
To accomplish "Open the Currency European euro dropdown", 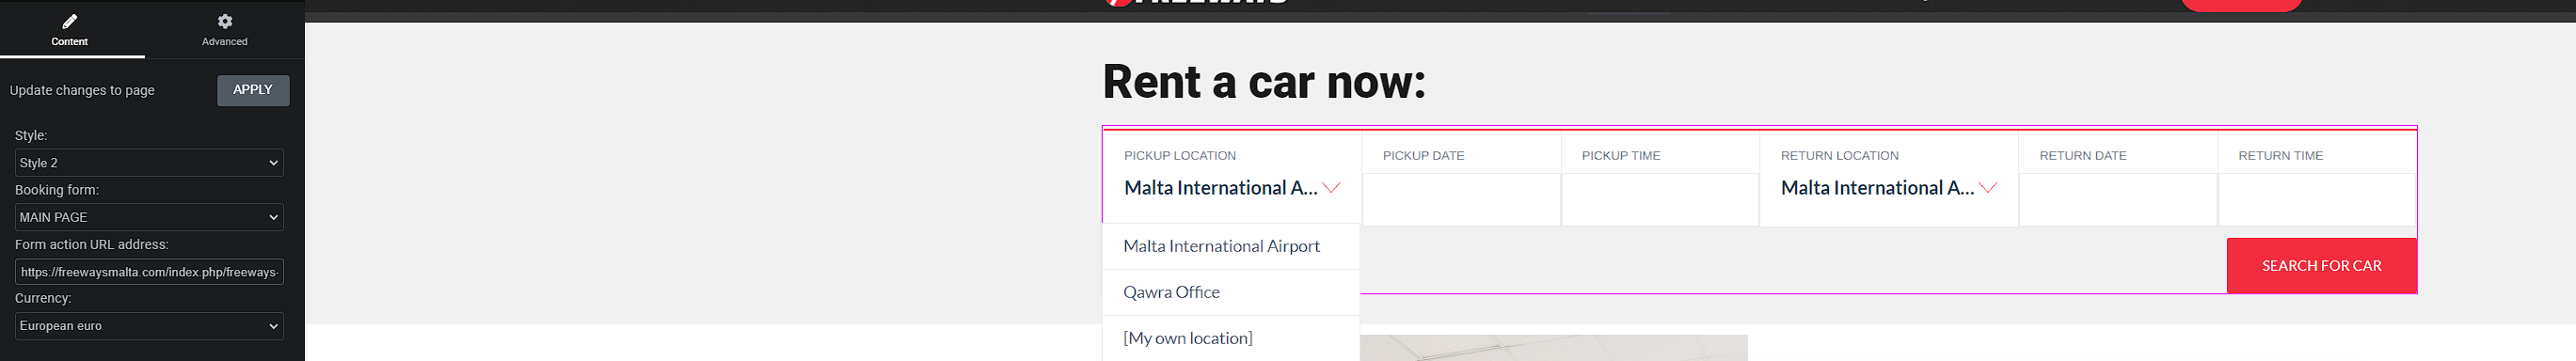I will pyautogui.click(x=149, y=326).
